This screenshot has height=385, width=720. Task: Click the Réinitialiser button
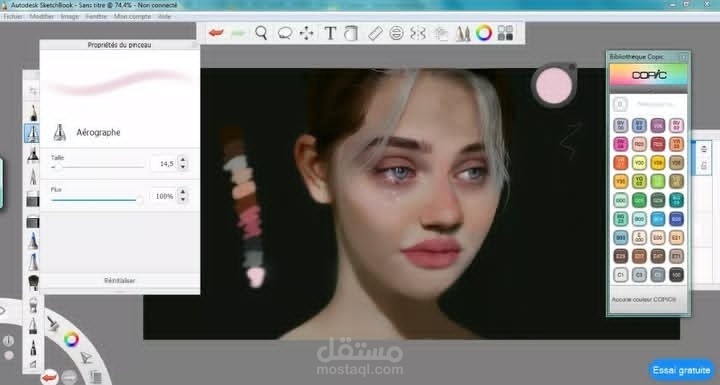coord(119,281)
